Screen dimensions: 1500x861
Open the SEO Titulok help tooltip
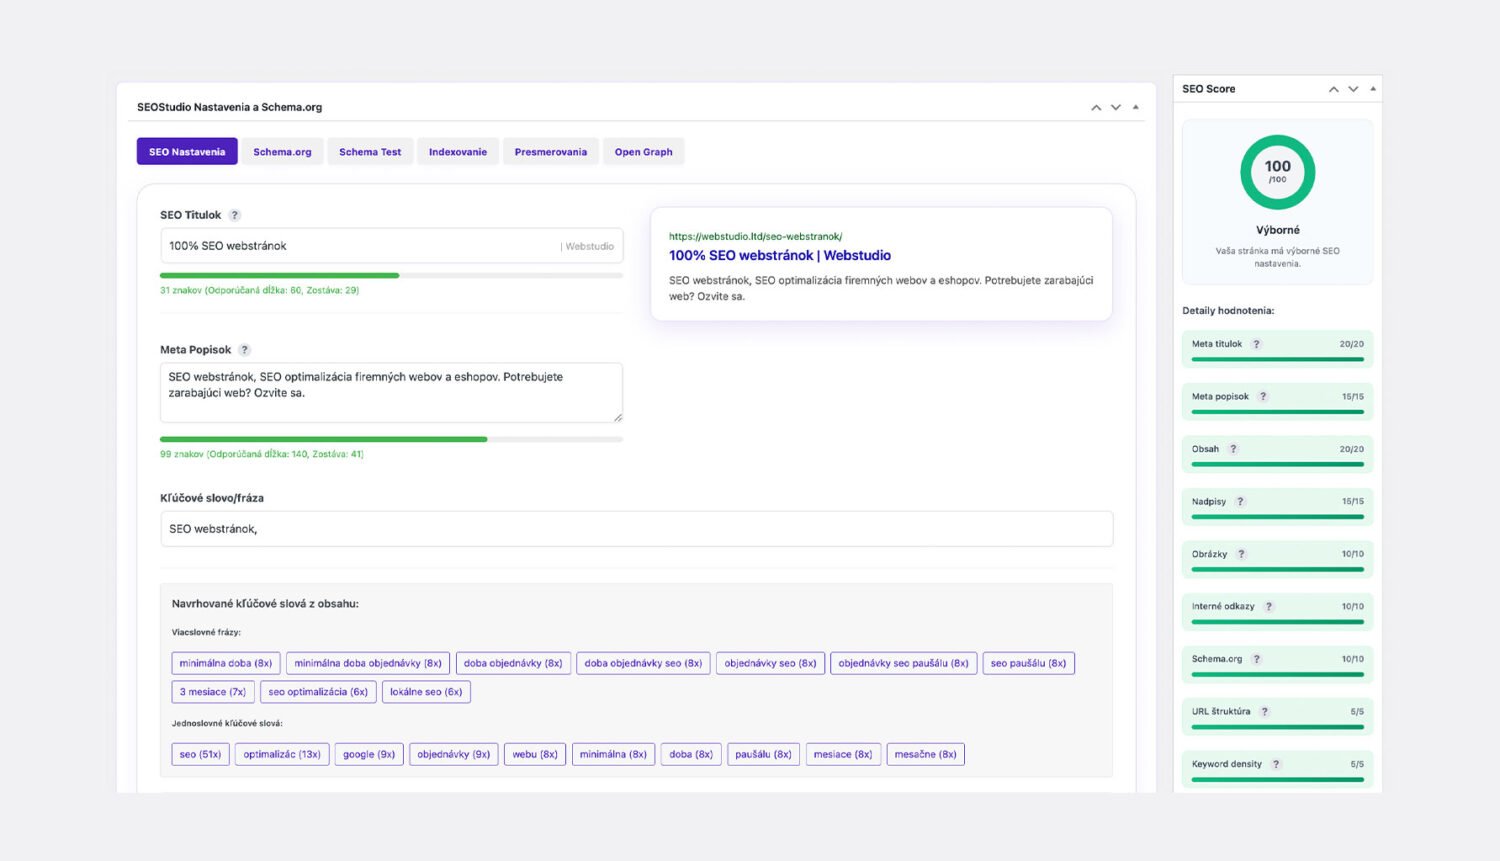click(x=235, y=215)
